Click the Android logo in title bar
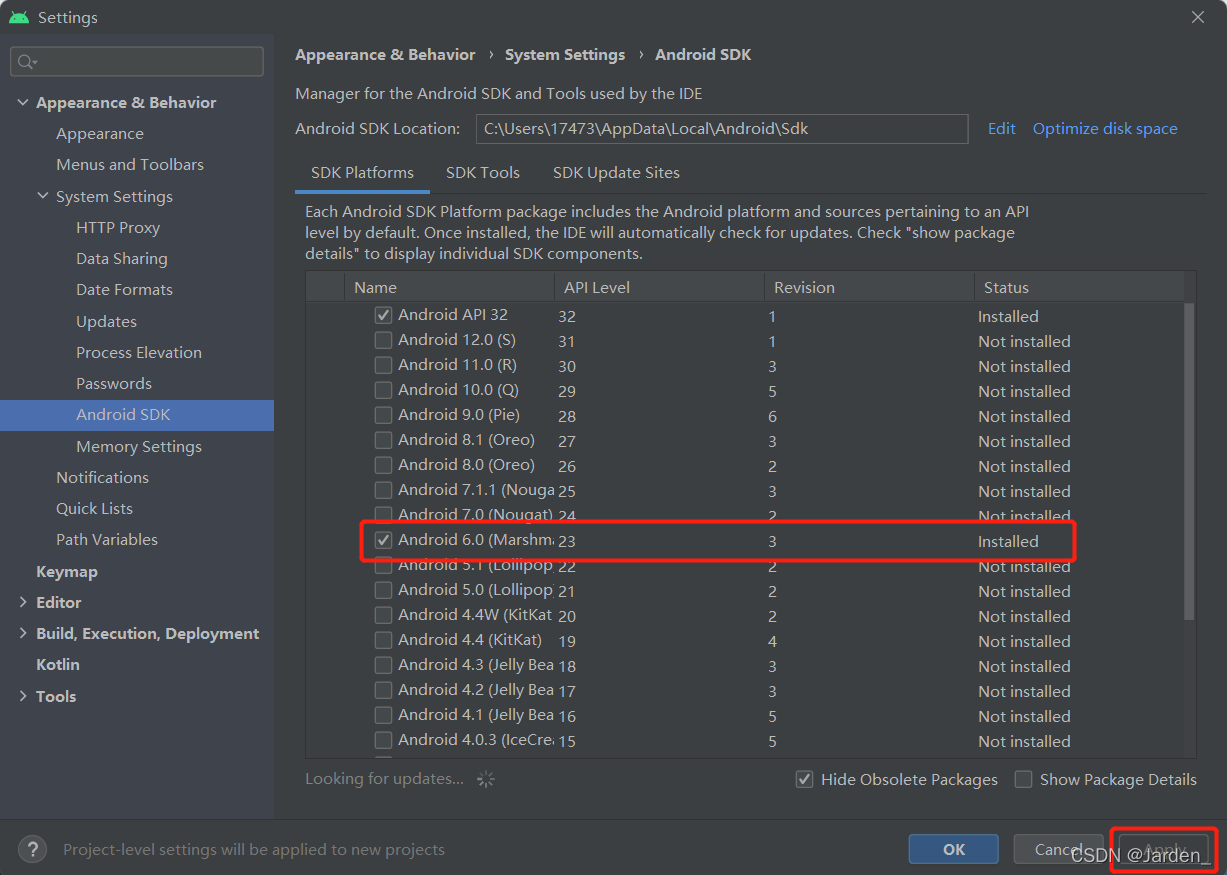The width and height of the screenshot is (1227, 875). [x=19, y=18]
